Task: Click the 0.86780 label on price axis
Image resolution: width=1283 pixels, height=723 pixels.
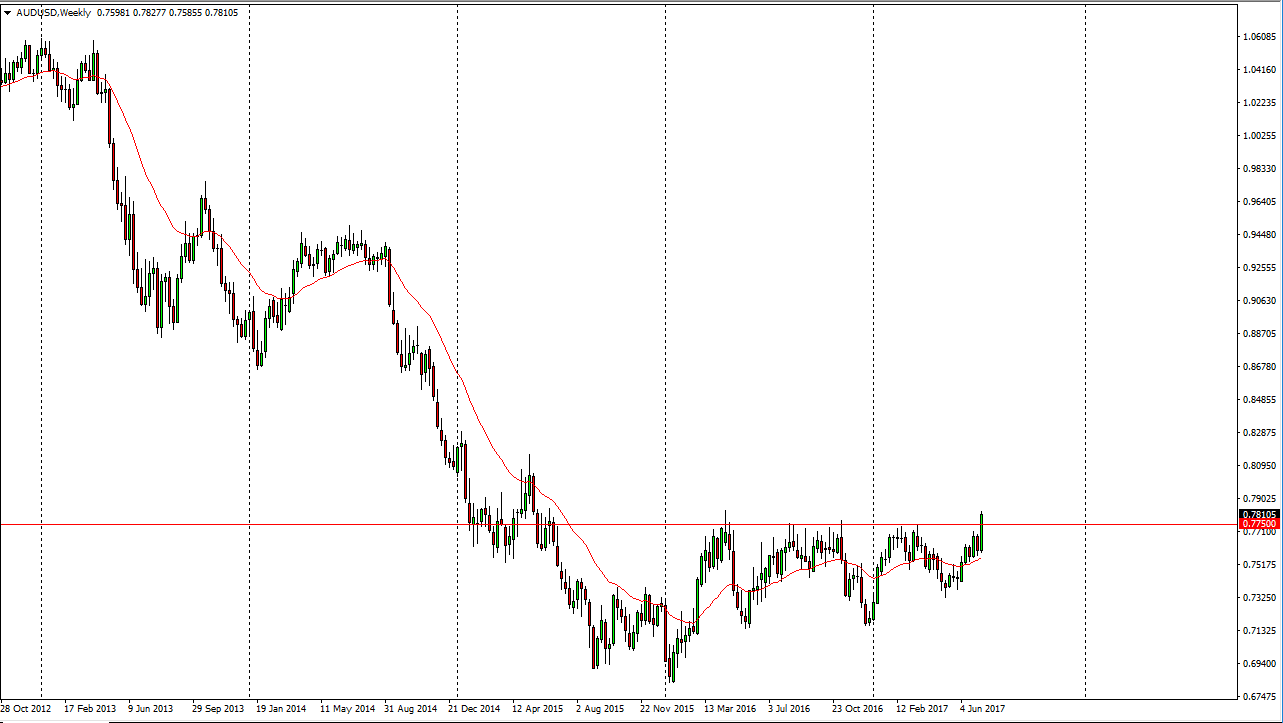Action: coord(1257,367)
